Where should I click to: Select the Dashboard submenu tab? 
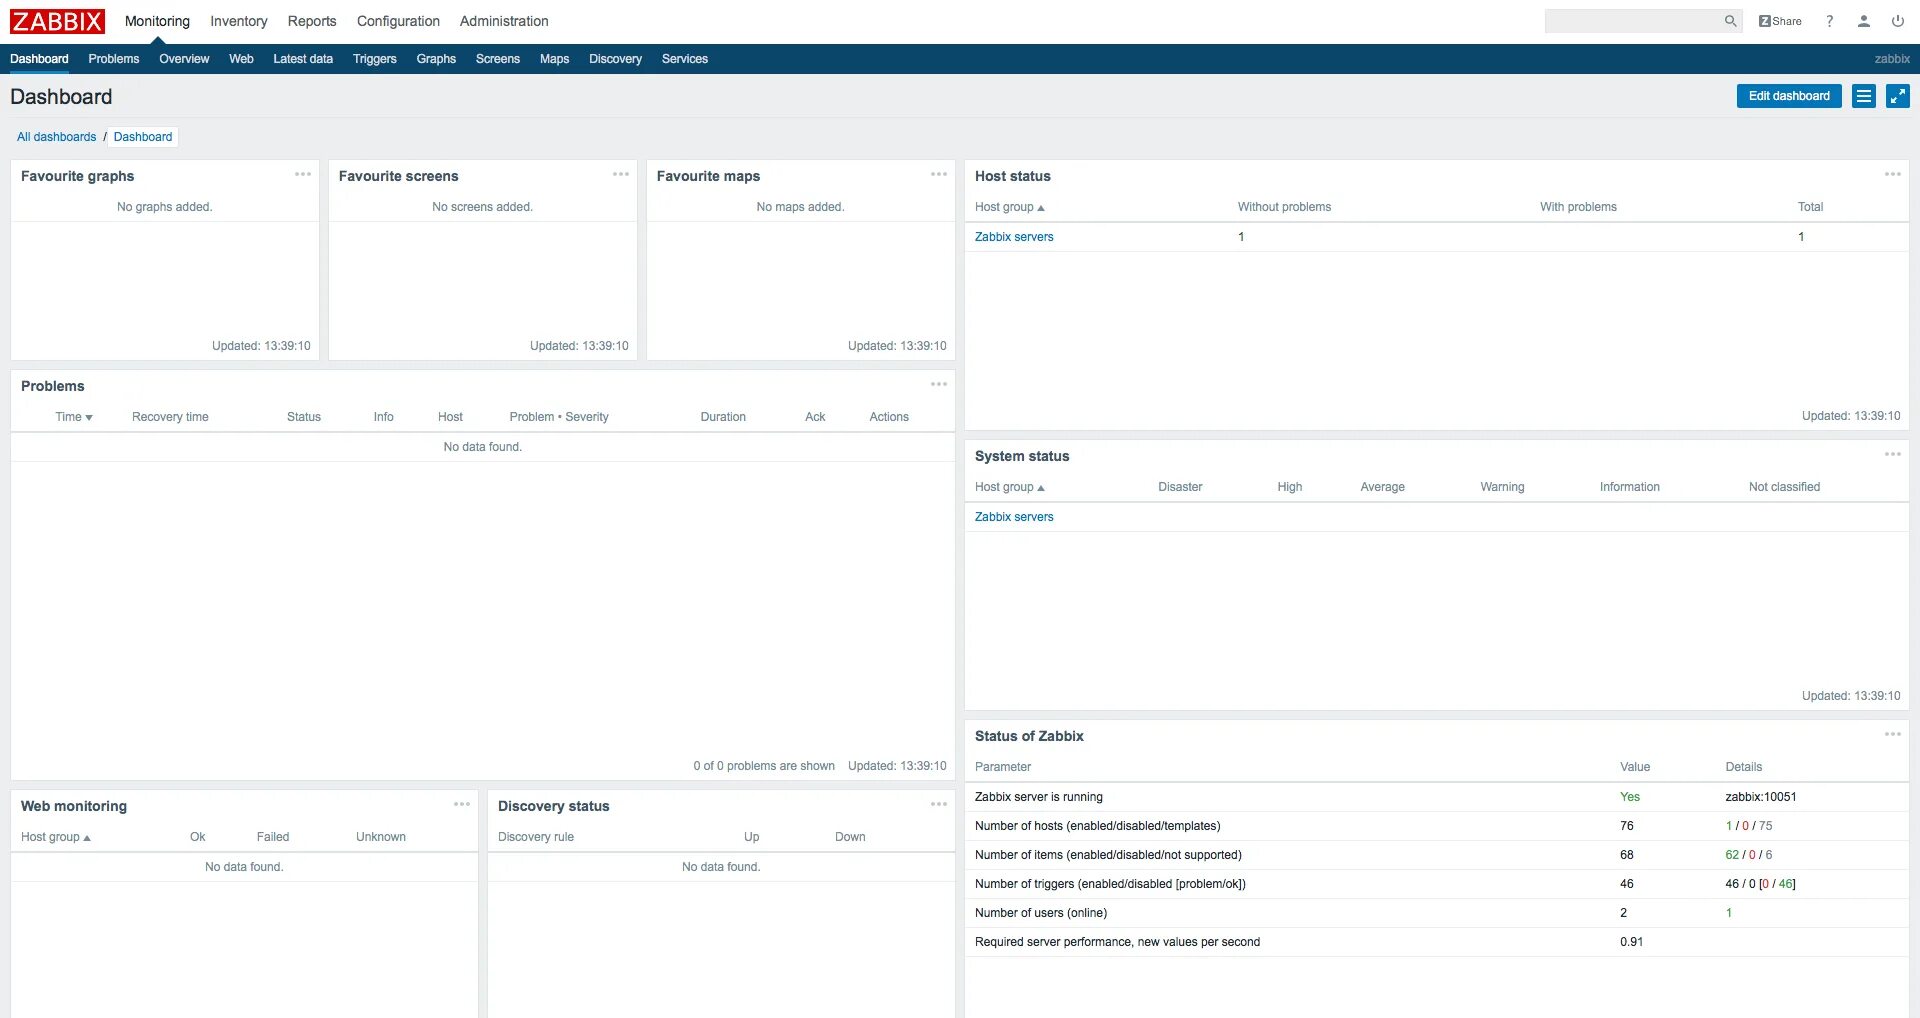[x=39, y=59]
